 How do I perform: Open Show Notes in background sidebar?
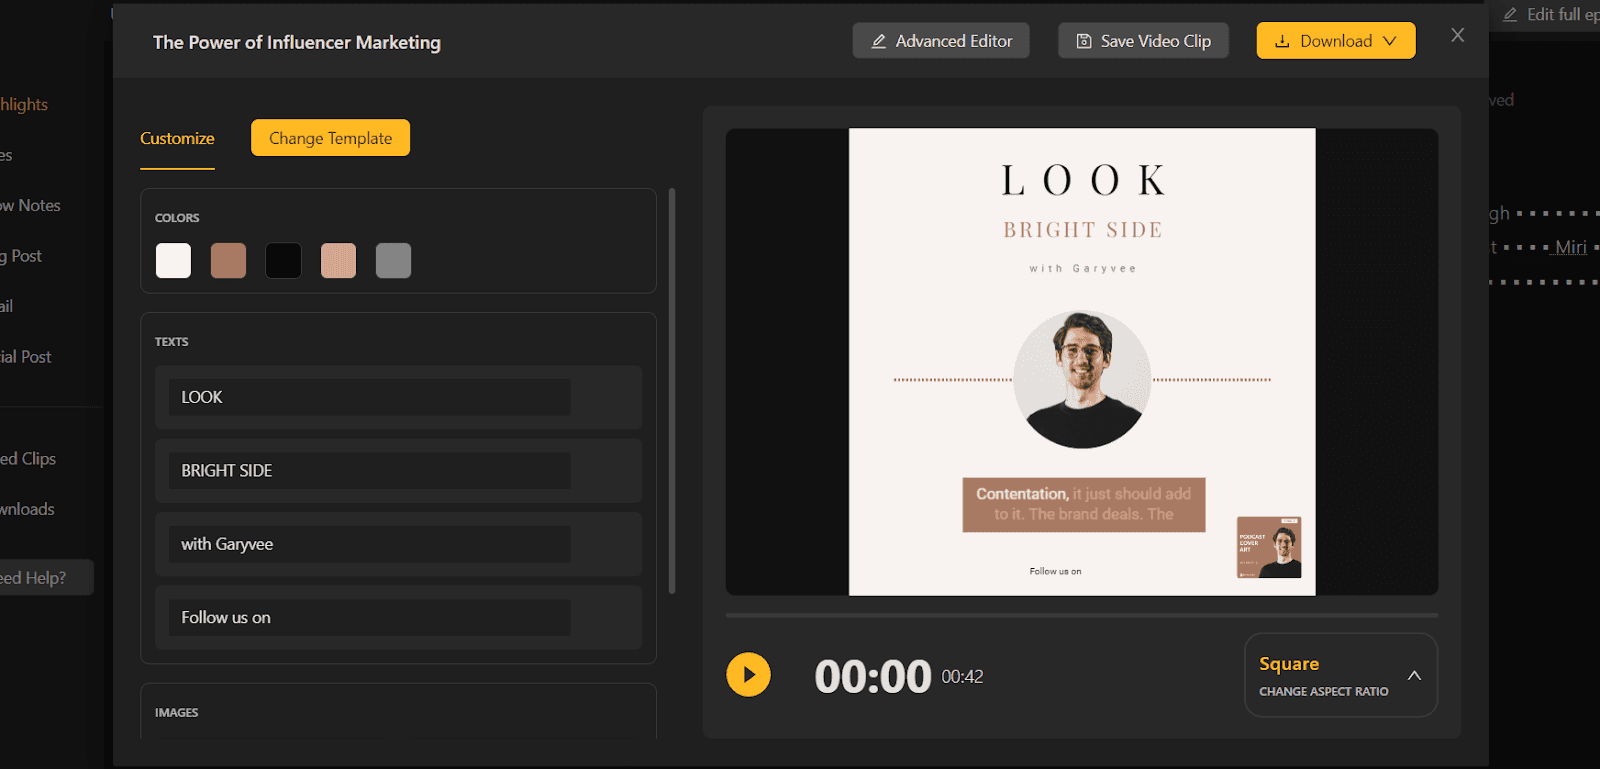(31, 205)
